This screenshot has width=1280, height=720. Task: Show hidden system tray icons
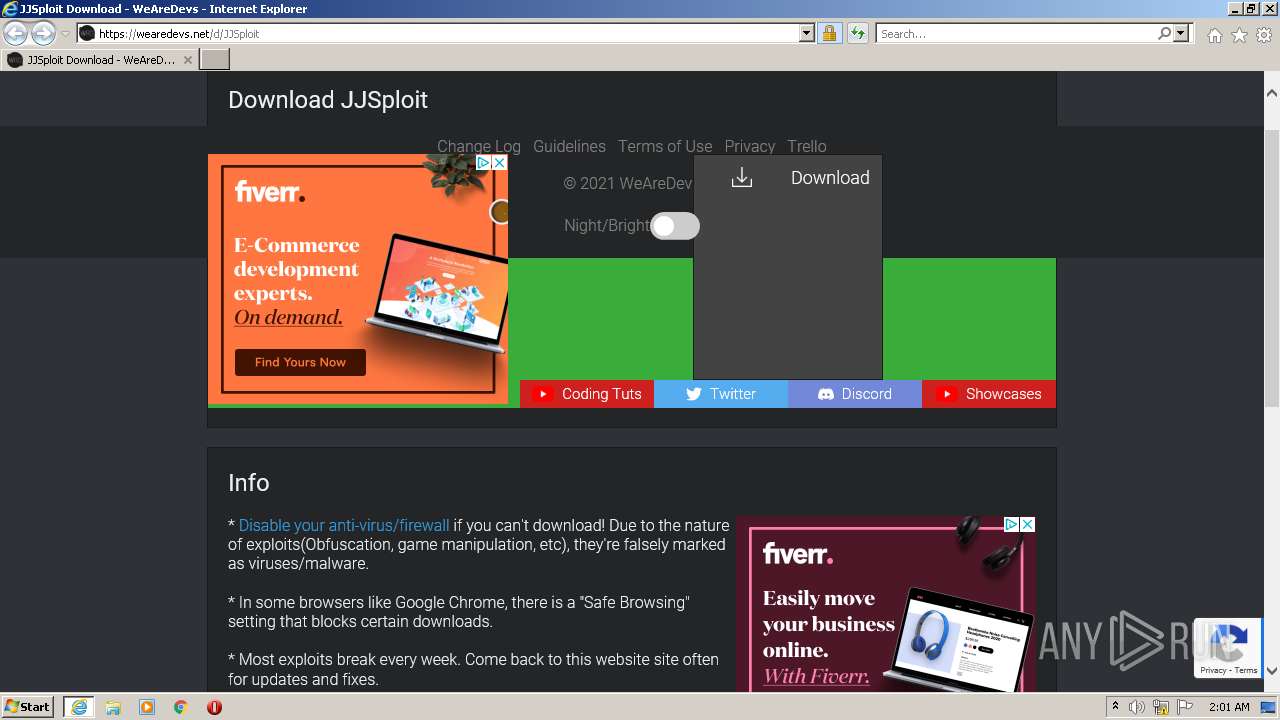coord(1115,707)
